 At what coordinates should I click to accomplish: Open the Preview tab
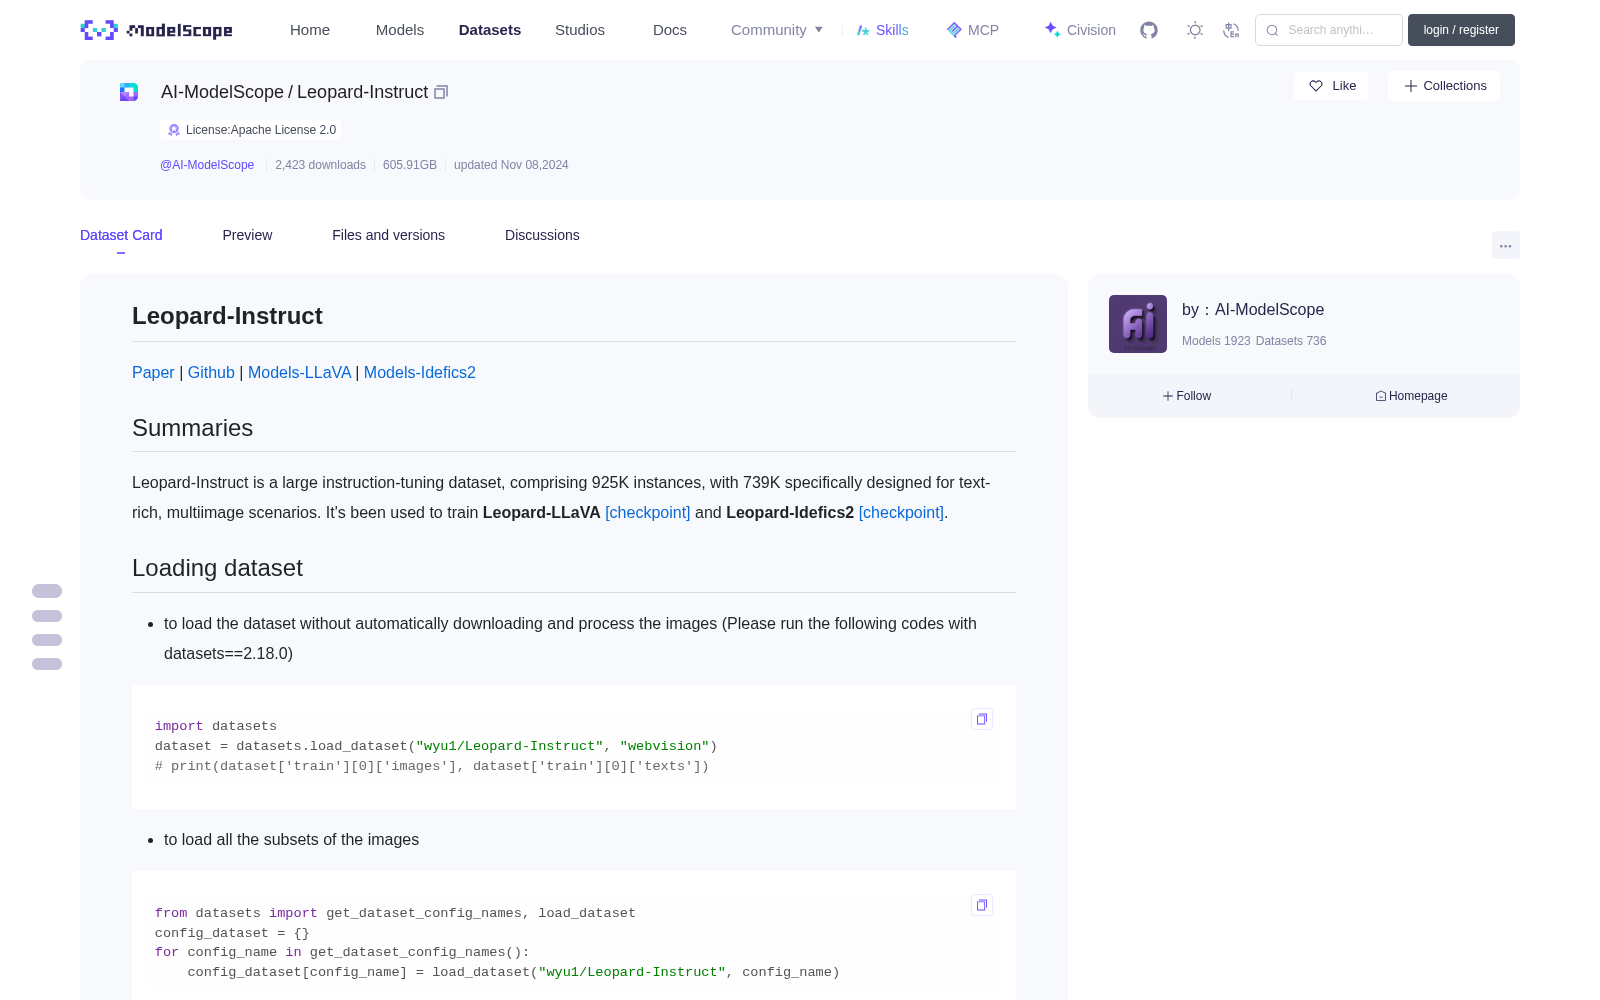click(x=247, y=235)
